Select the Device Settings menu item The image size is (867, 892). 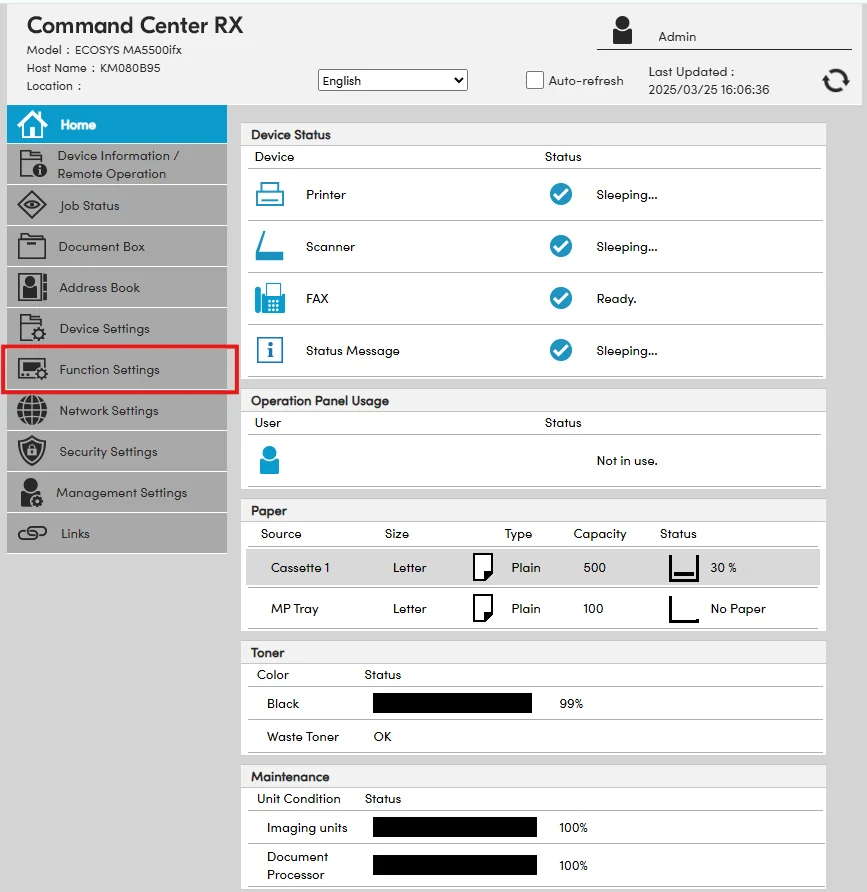click(x=104, y=329)
